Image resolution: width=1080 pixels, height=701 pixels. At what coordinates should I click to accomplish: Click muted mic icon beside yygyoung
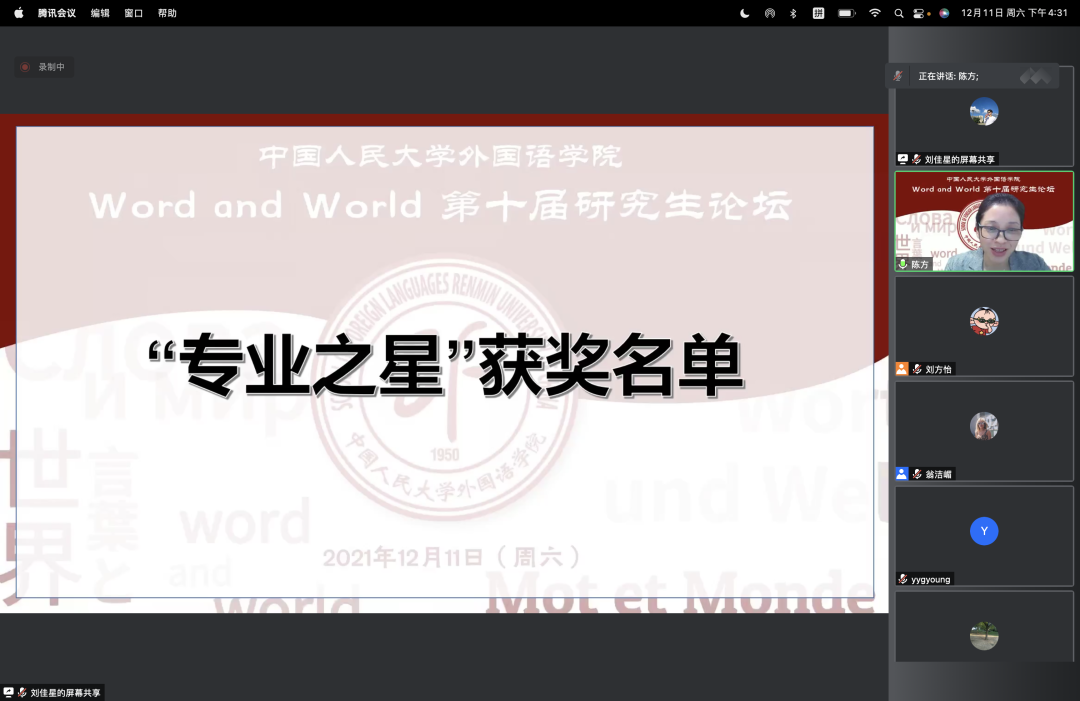[x=903, y=579]
